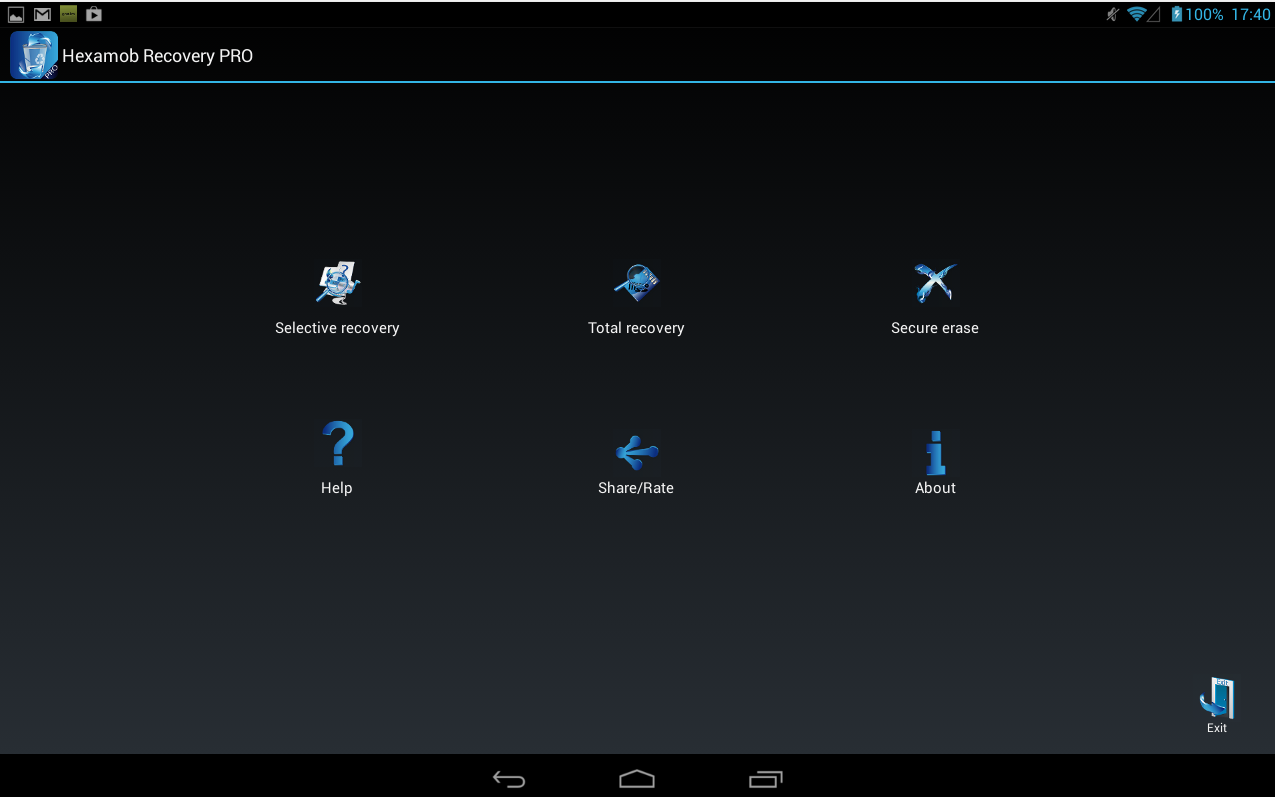The height and width of the screenshot is (797, 1275).
Task: Tap the 100% battery percentage
Action: pos(1205,15)
